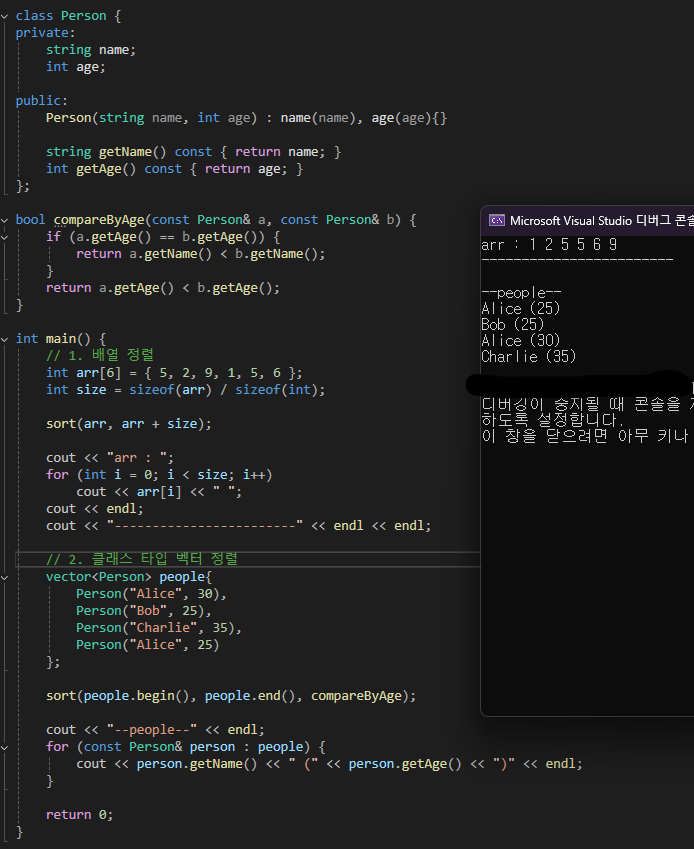Viewport: 694px width, 849px height.
Task: Click 'Person("Alice", 30),' in the vector initializer
Action: [152, 594]
